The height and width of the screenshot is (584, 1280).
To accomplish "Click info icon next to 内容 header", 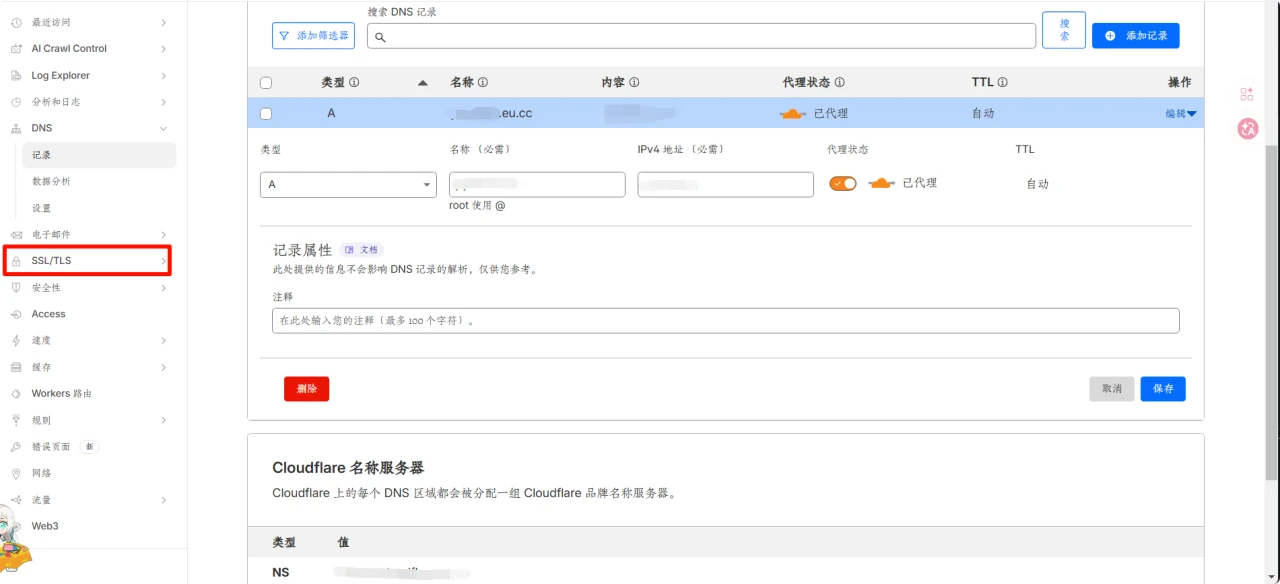I will pos(634,83).
